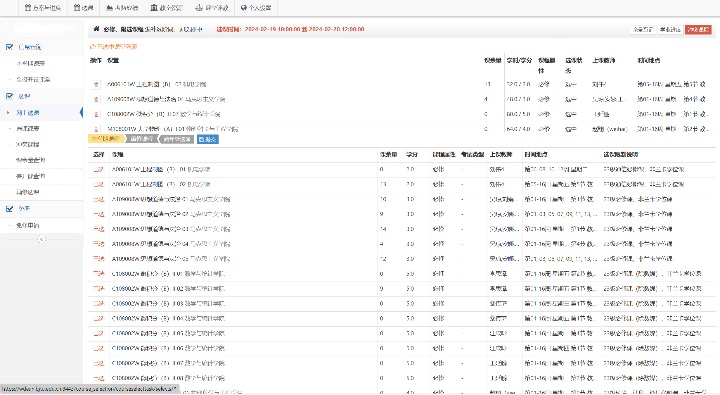
Task: Click select link for C108002W section 106 row
Action: [98, 348]
